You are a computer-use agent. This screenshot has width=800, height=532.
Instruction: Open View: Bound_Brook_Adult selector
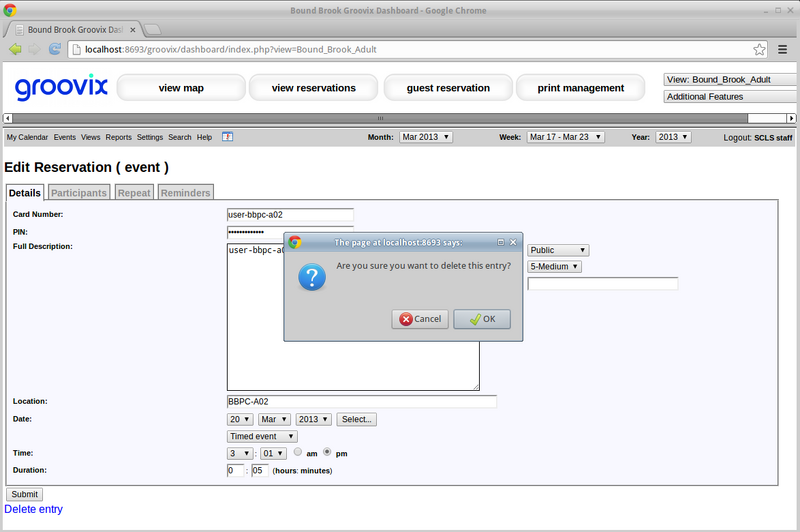(731, 80)
